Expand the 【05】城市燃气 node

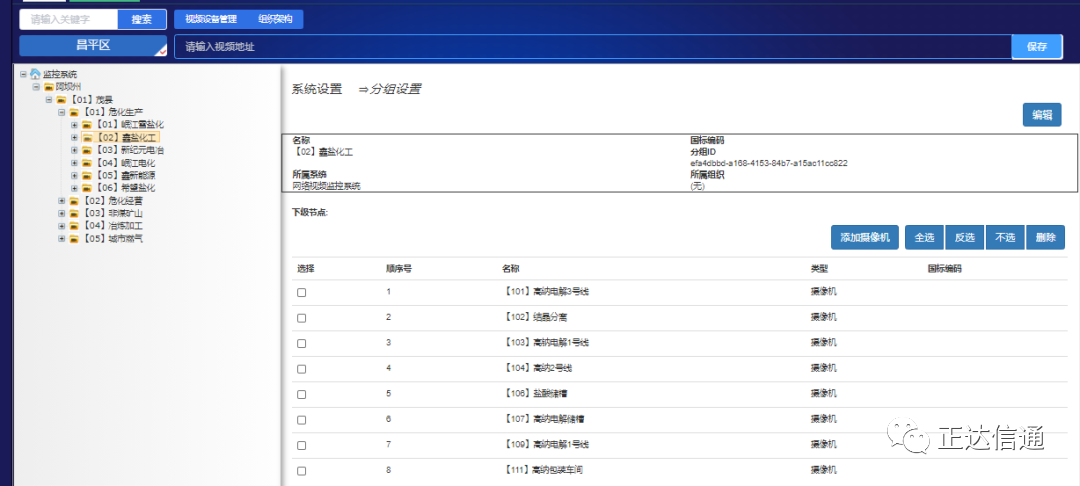[x=61, y=239]
